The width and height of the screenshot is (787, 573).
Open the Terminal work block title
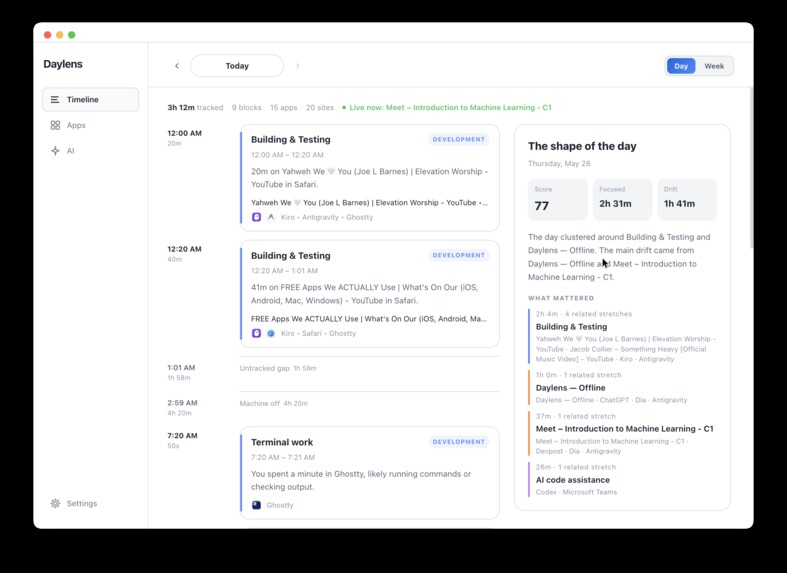click(x=282, y=442)
